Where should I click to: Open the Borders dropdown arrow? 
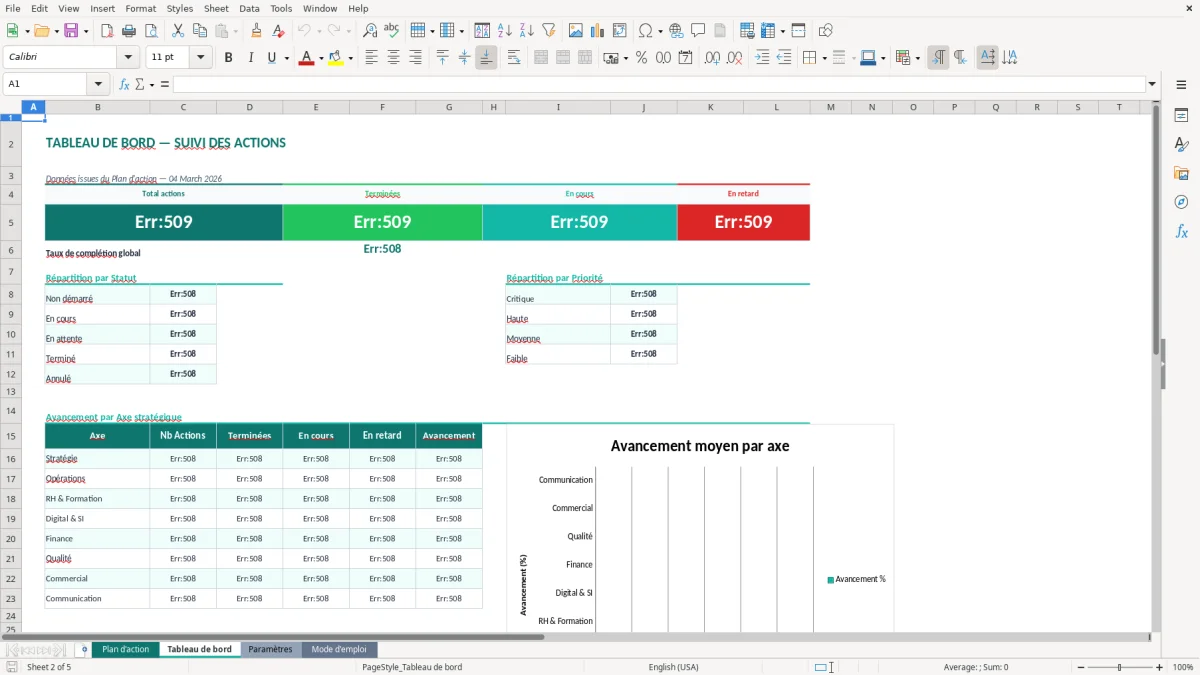click(x=824, y=58)
